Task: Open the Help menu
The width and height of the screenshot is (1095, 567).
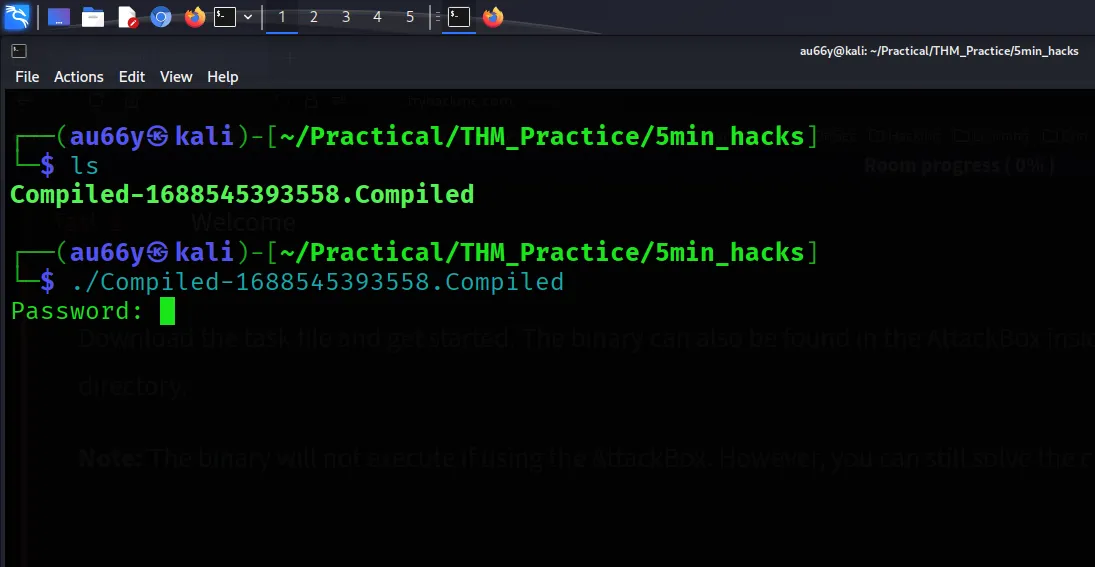Action: 223,77
